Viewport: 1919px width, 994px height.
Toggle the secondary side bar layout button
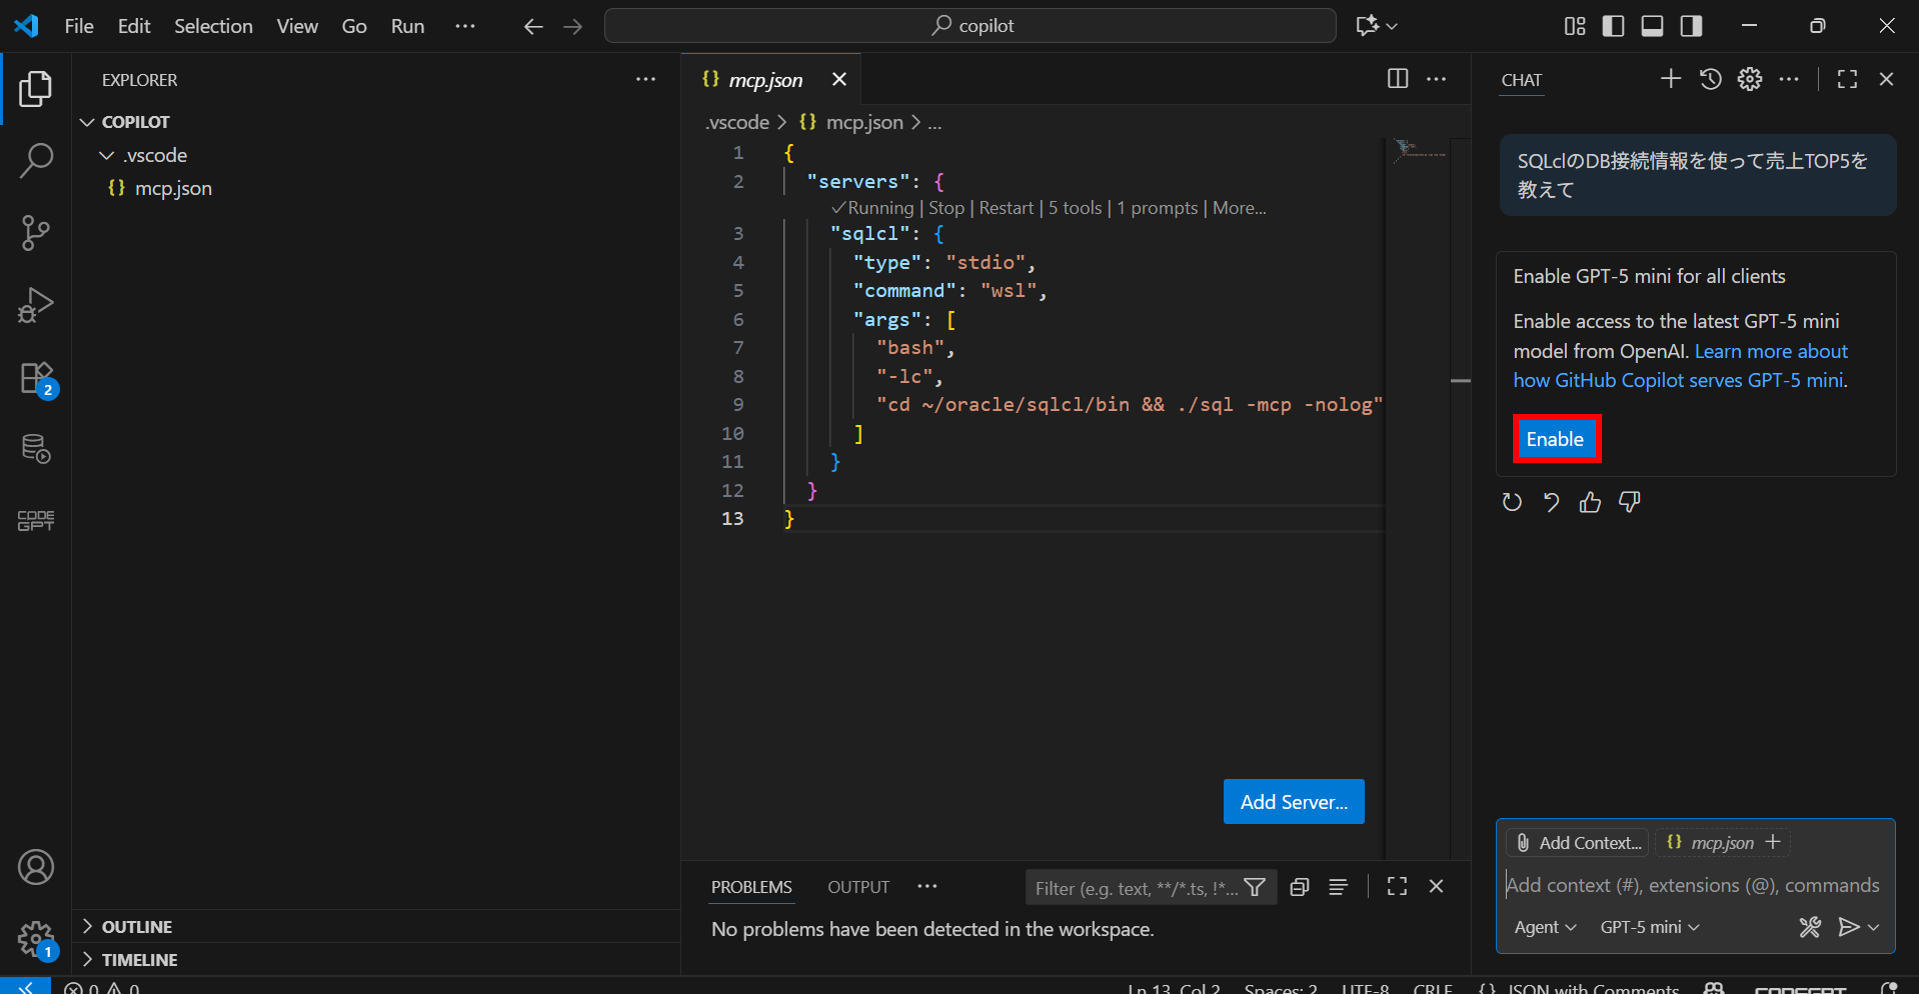(x=1691, y=26)
